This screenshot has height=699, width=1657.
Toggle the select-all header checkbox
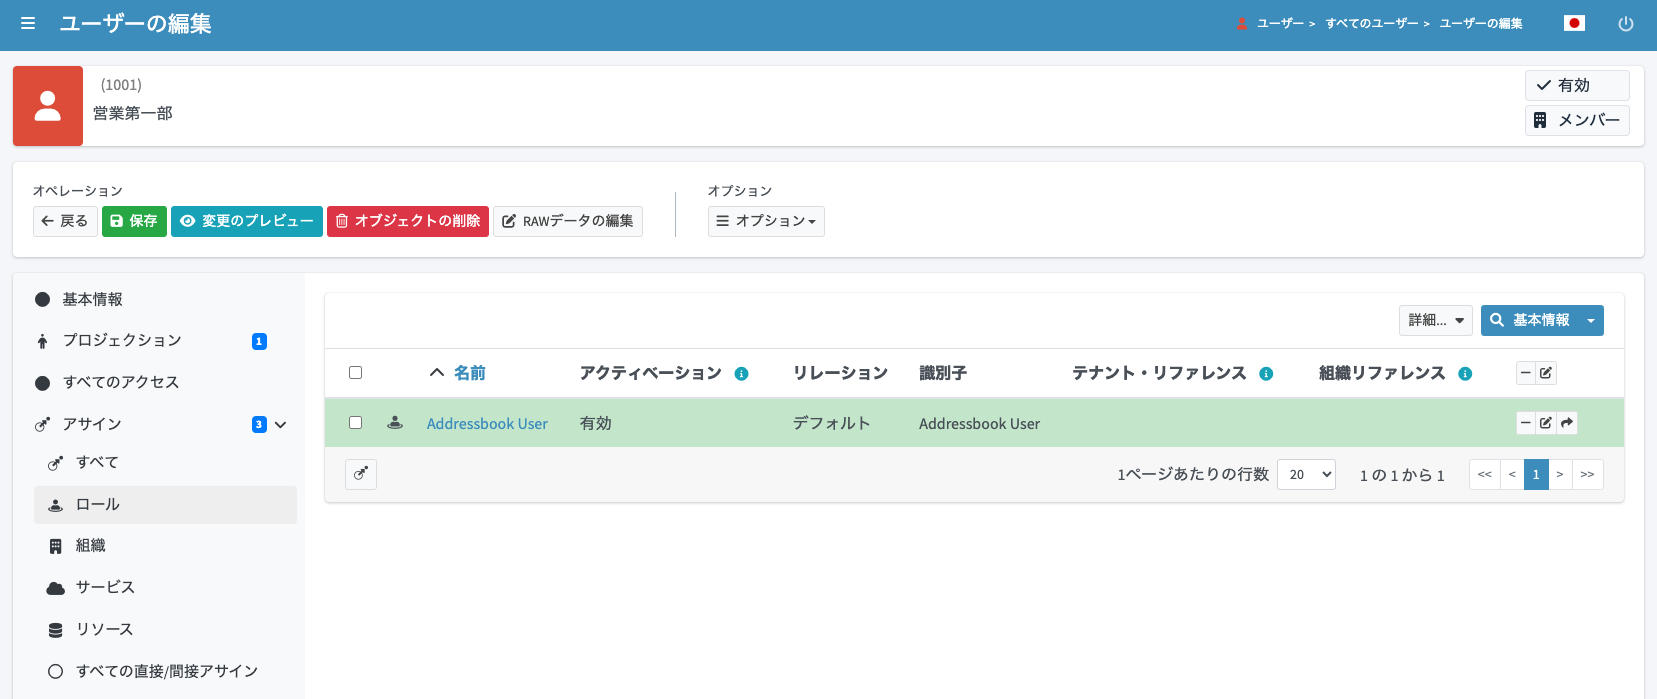(x=355, y=373)
